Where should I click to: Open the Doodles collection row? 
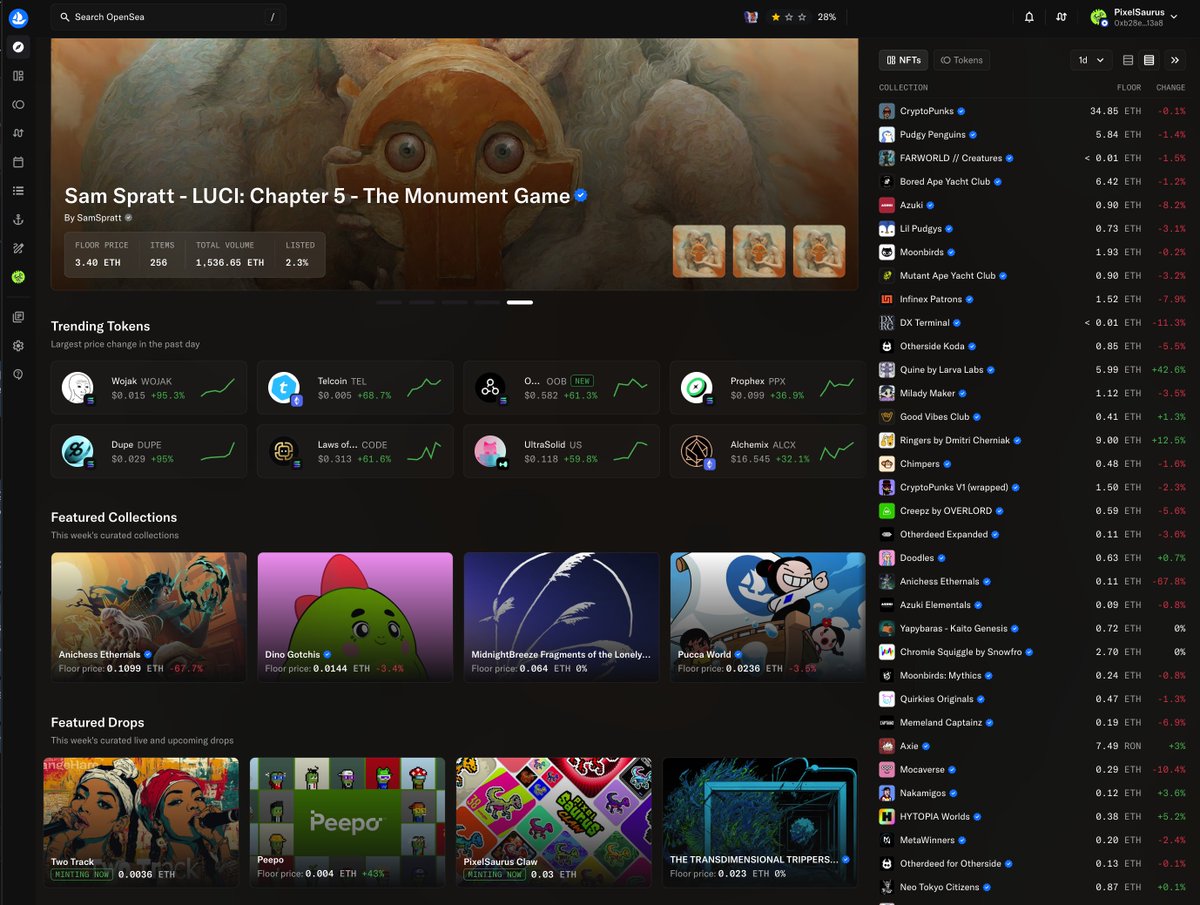click(x=1032, y=558)
